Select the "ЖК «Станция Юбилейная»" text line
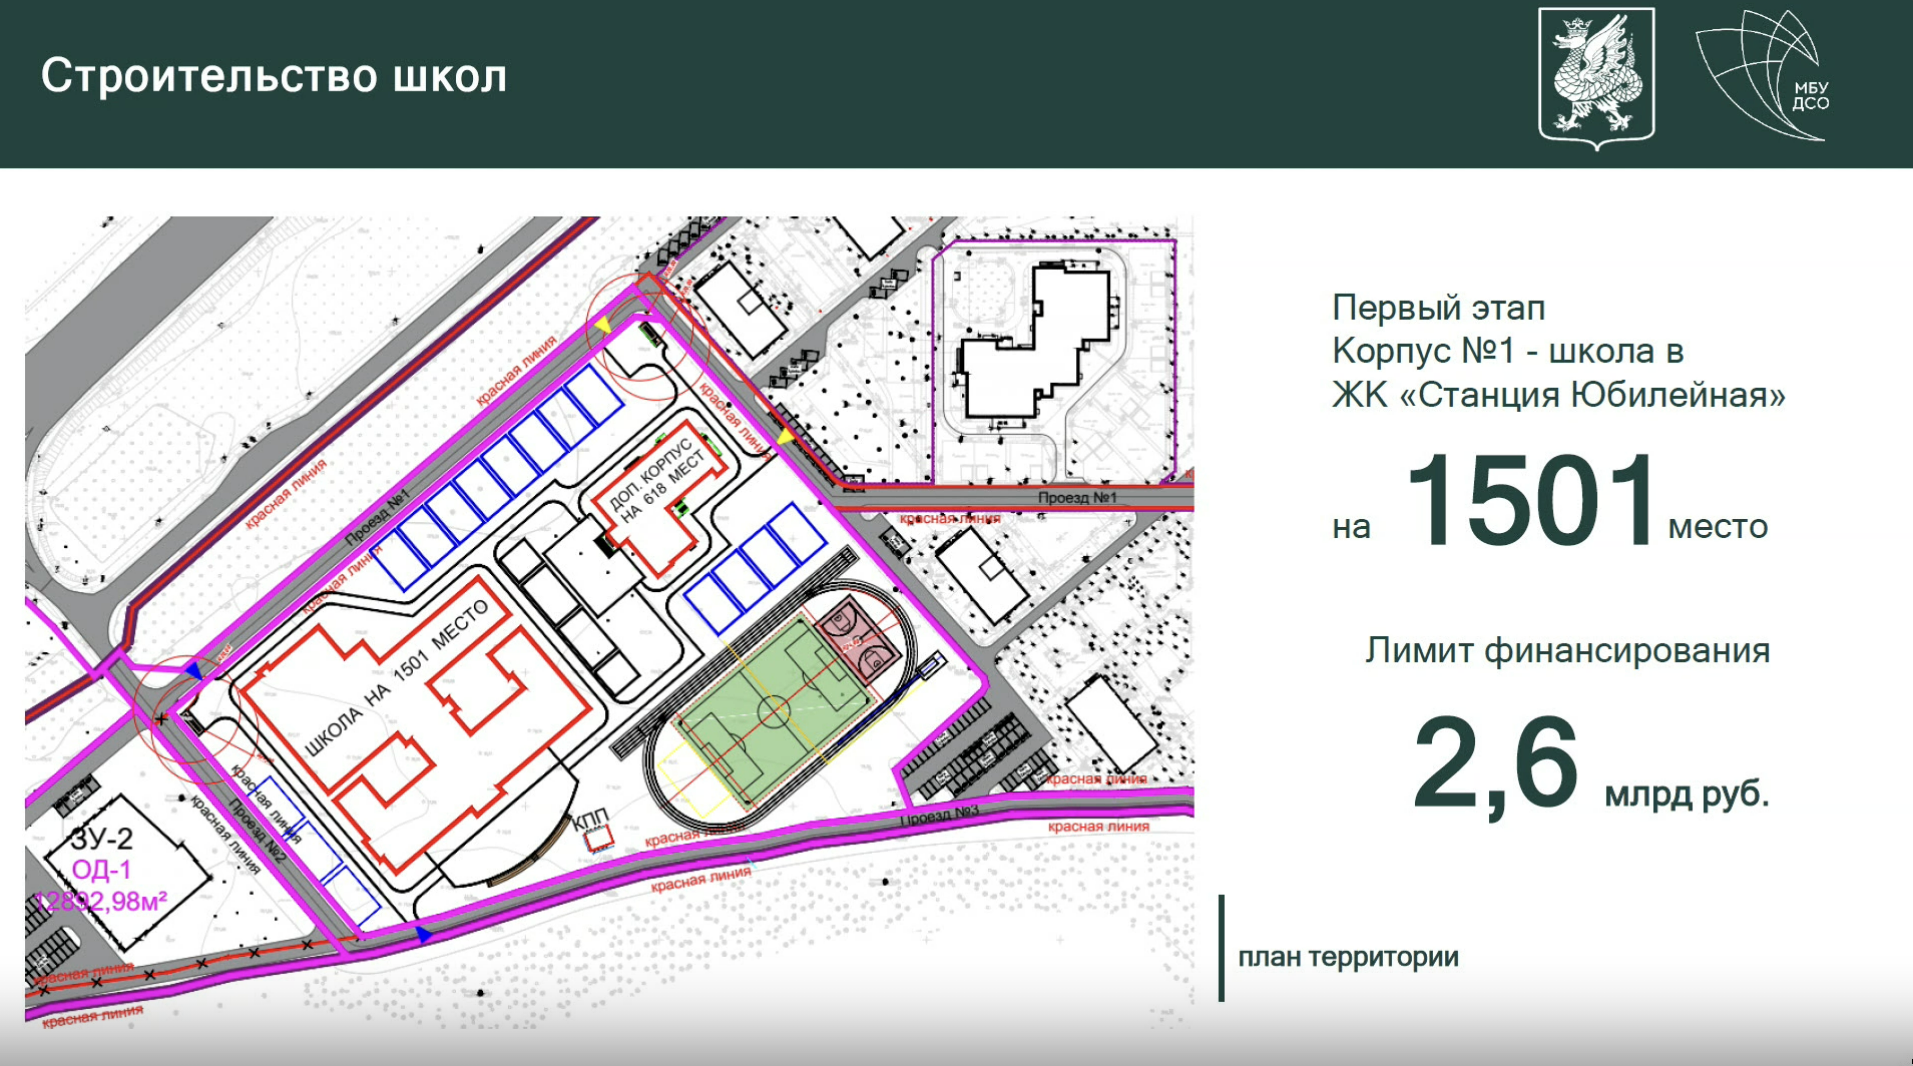The width and height of the screenshot is (1913, 1066). (1557, 395)
